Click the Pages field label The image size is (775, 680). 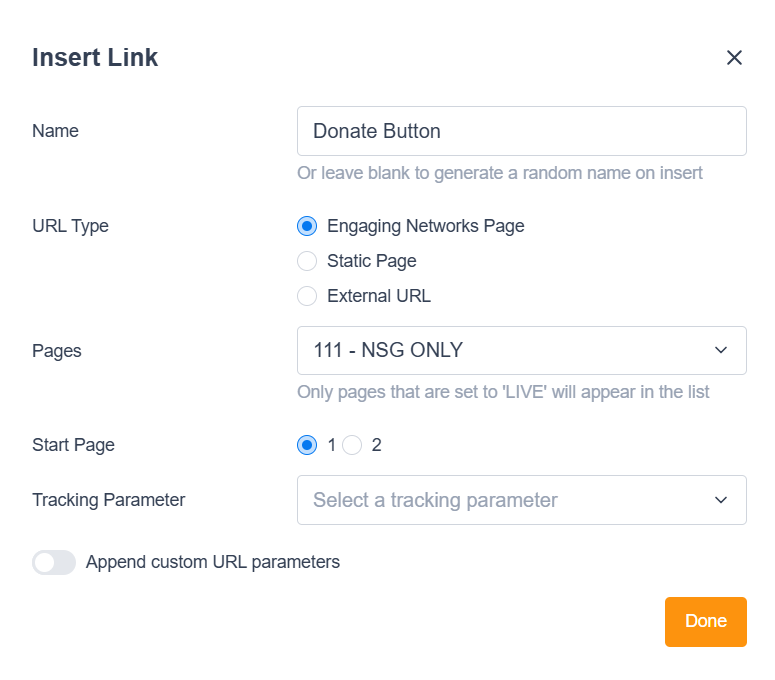coord(57,351)
